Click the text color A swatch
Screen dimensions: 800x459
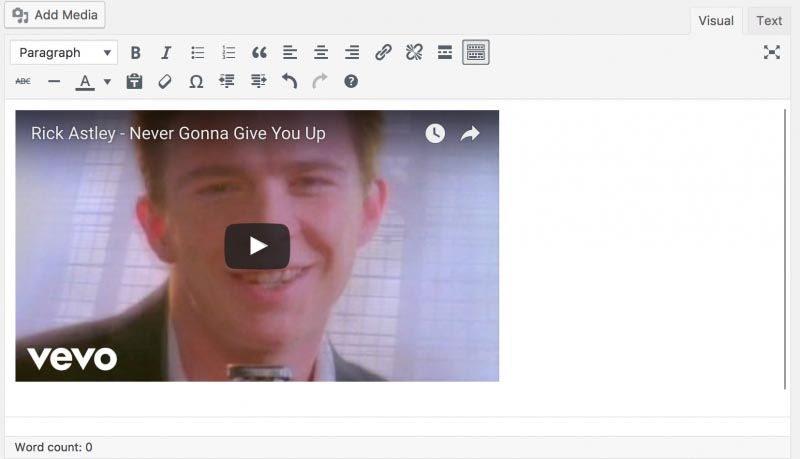coord(86,81)
